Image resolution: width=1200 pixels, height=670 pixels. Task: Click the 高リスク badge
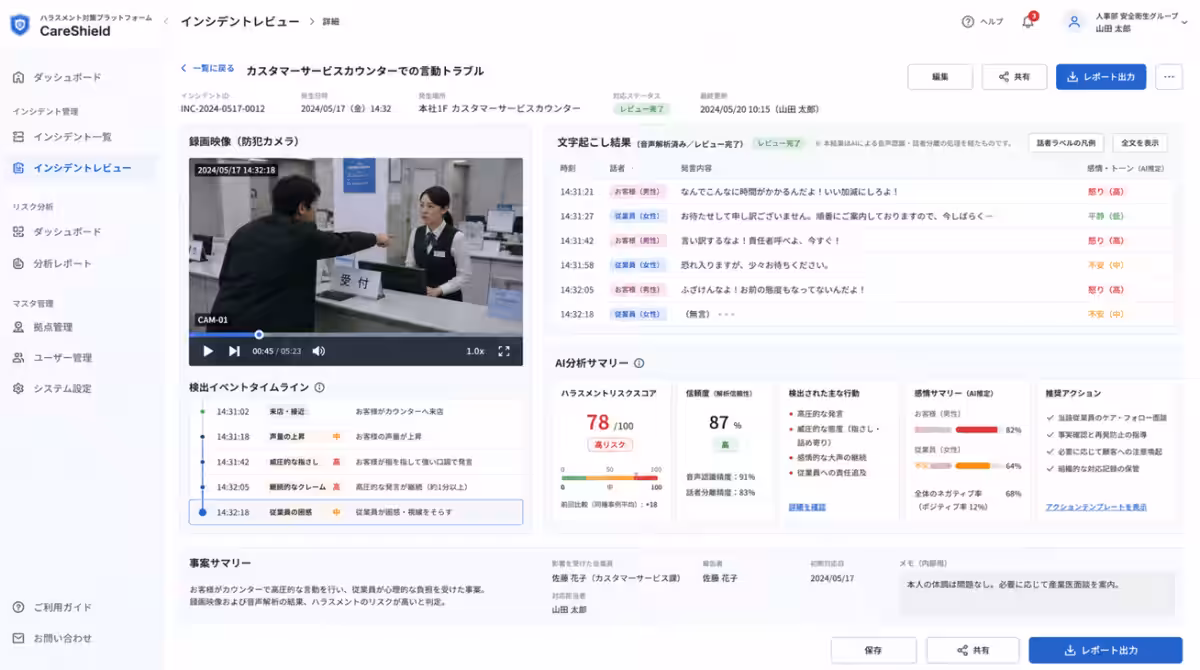tap(610, 445)
